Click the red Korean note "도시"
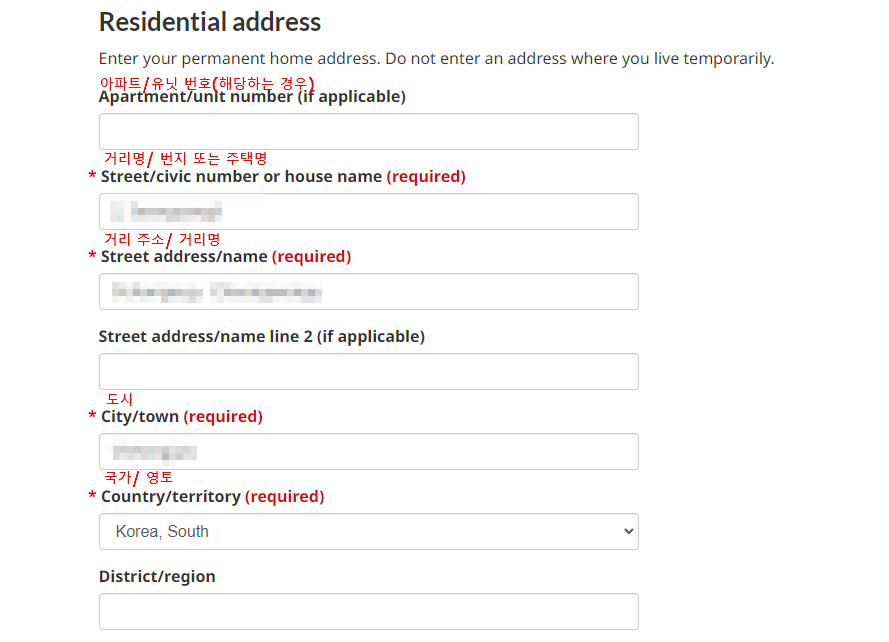The width and height of the screenshot is (889, 642). [x=120, y=399]
